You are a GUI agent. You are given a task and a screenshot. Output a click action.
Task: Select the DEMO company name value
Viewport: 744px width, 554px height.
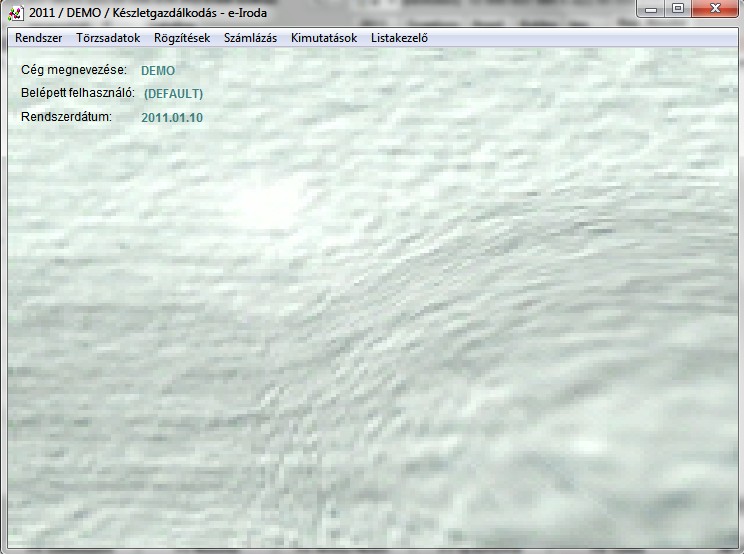click(158, 71)
